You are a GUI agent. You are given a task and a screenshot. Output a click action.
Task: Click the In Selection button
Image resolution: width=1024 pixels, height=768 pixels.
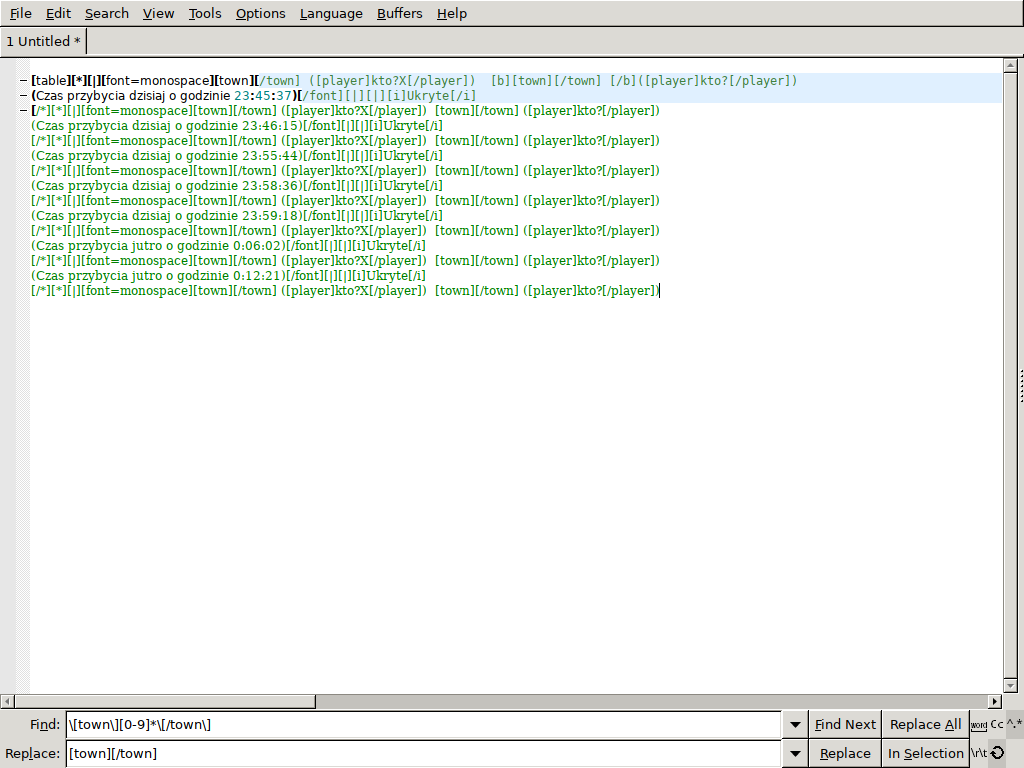point(925,753)
